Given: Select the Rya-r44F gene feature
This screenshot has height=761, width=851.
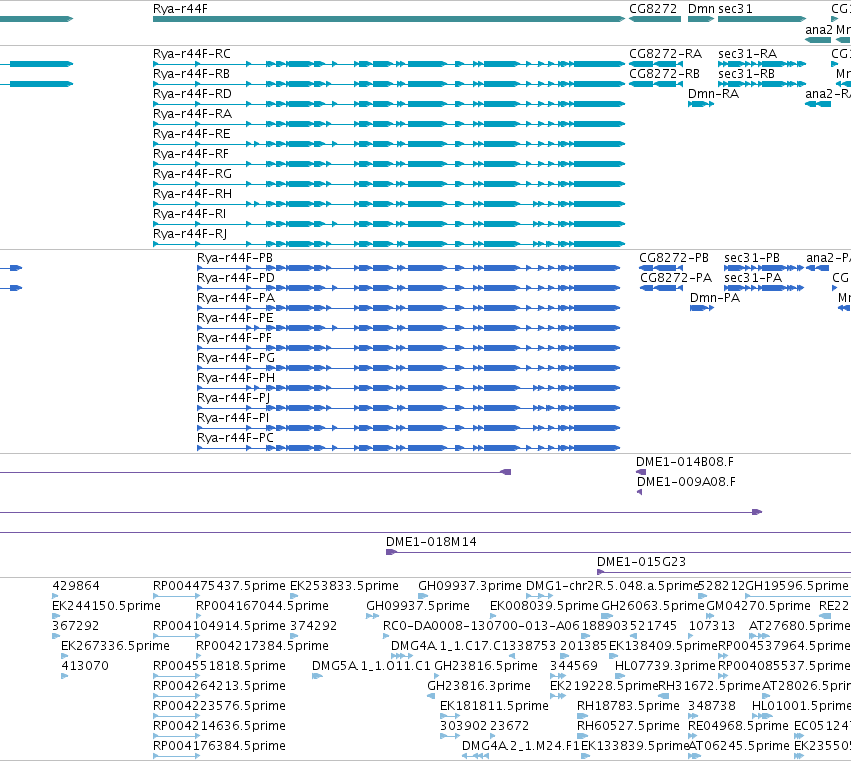Looking at the screenshot, I should [x=389, y=19].
